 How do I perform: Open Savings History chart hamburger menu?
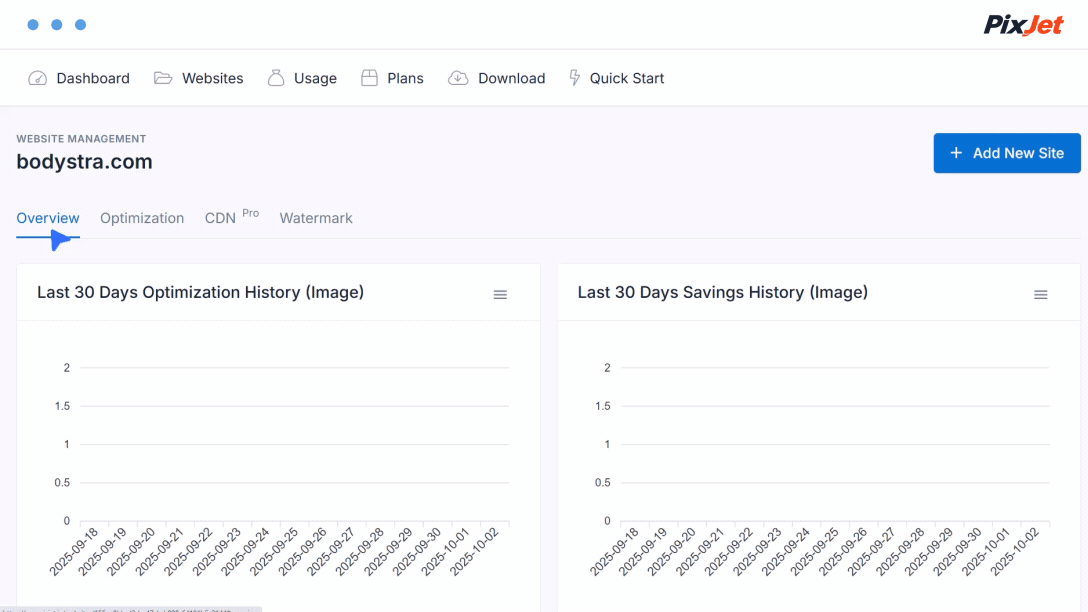(x=1040, y=294)
